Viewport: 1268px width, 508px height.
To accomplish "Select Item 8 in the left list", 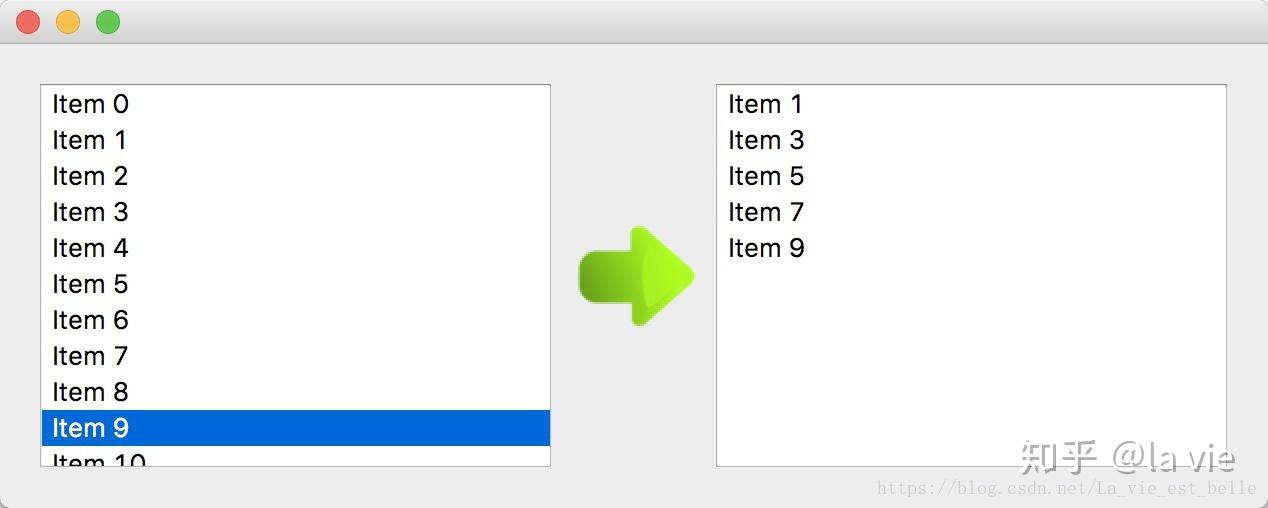I will pyautogui.click(x=90, y=392).
